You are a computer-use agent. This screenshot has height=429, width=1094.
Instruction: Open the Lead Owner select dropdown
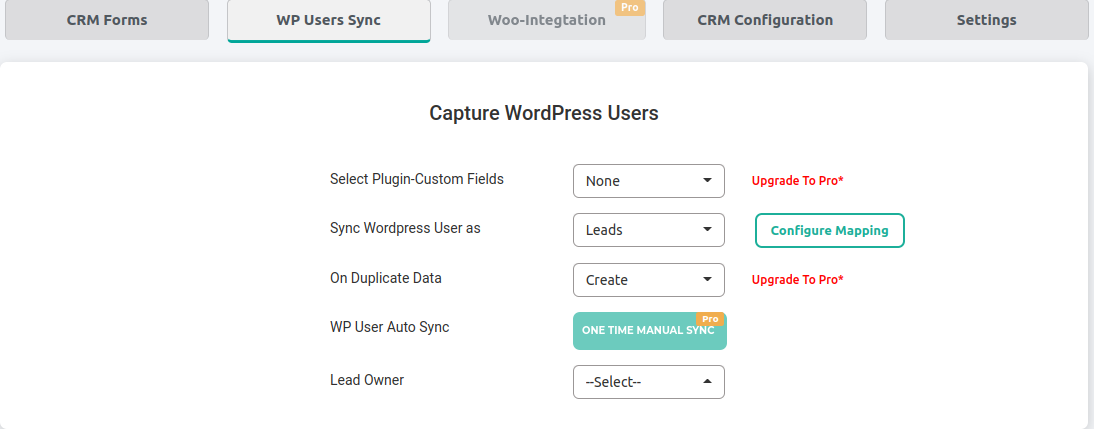tap(649, 382)
